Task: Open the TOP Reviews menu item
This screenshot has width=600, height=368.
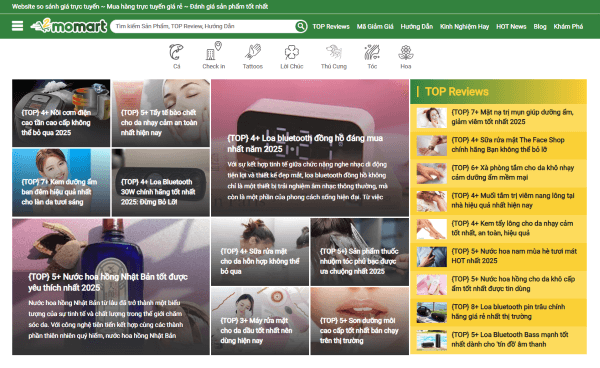Action: pos(331,26)
